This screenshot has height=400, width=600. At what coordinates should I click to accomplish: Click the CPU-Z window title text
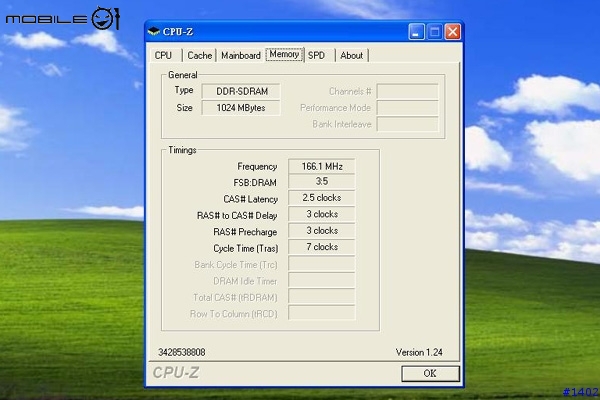click(178, 32)
